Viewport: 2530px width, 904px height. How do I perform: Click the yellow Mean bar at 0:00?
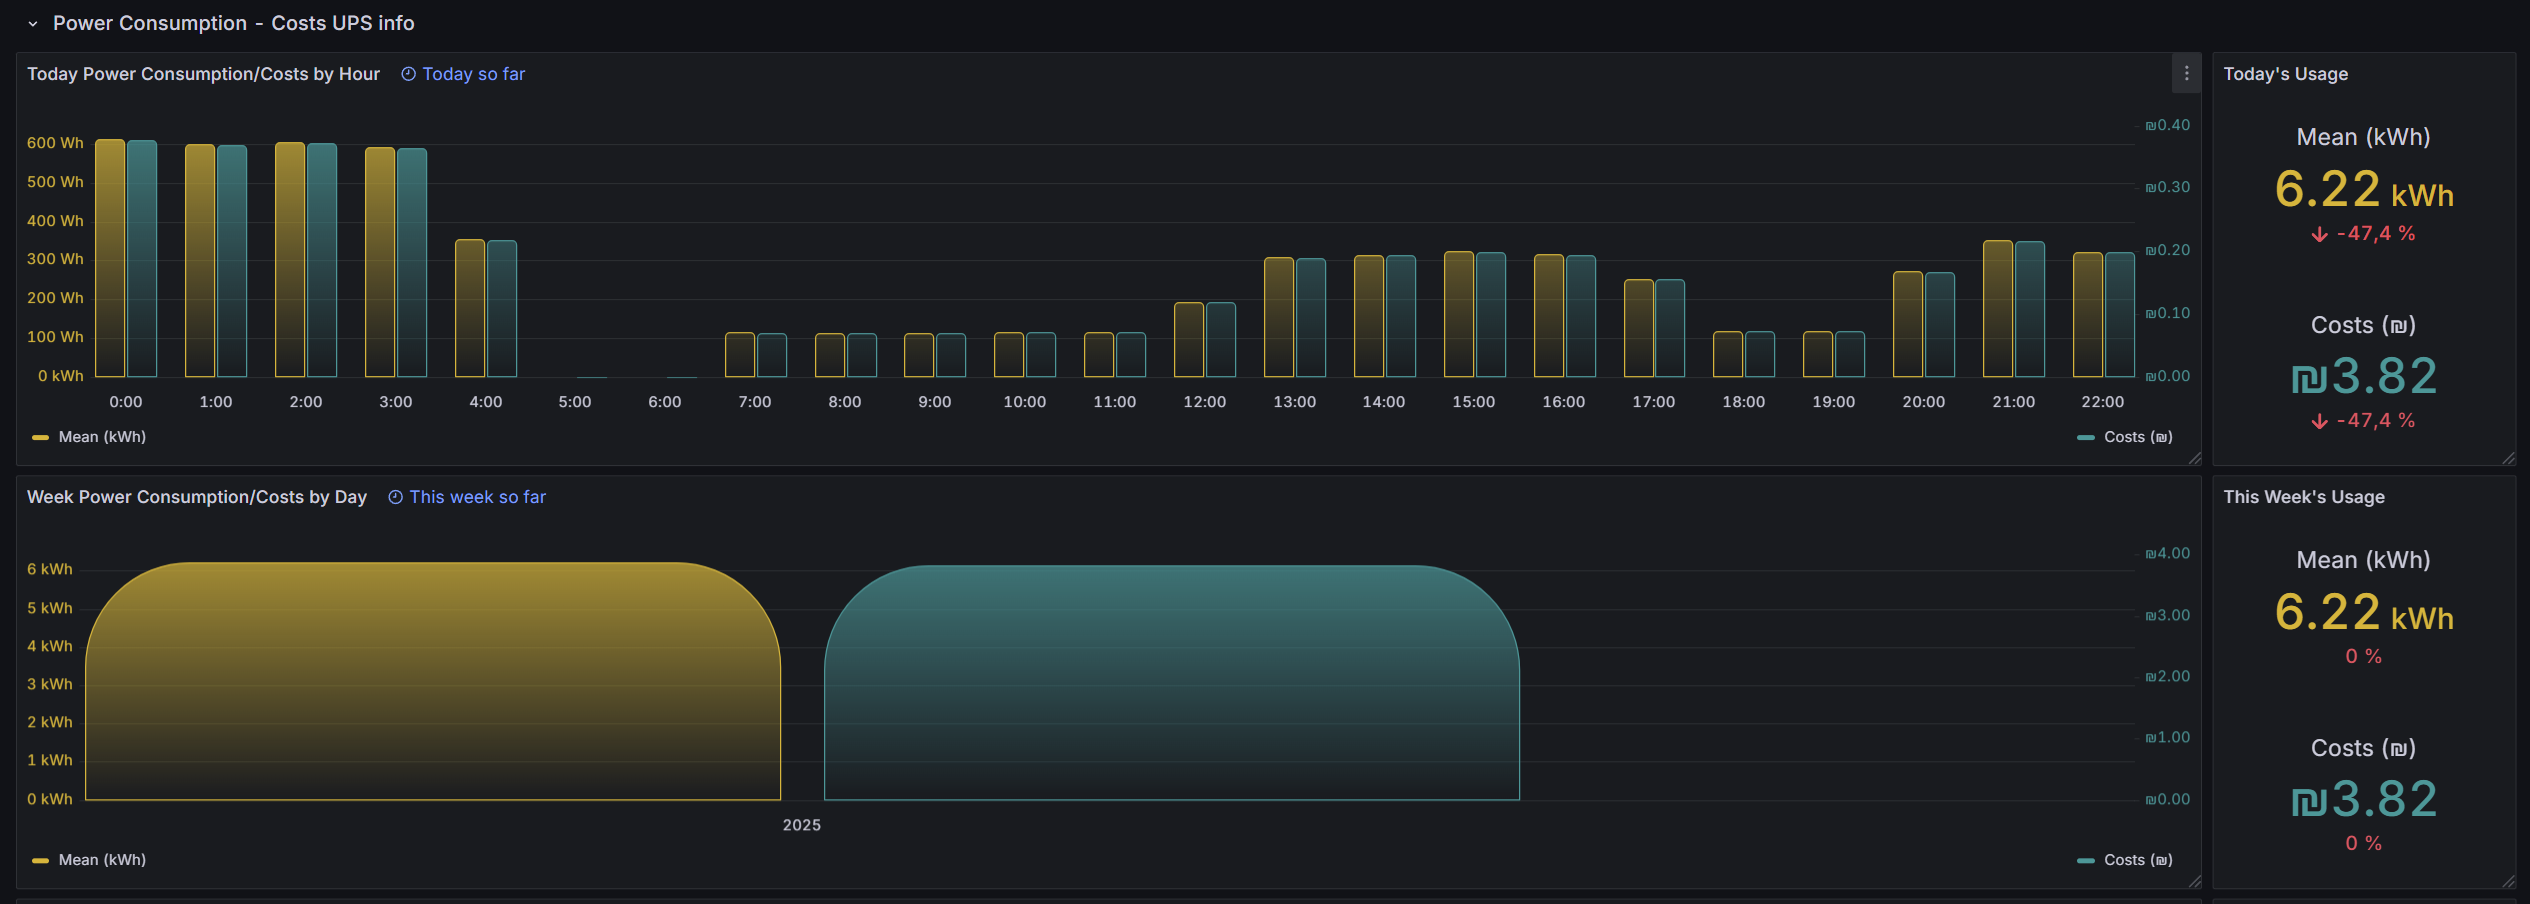[x=110, y=258]
